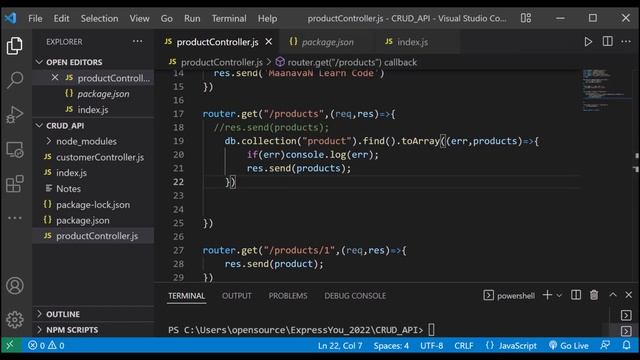Change UTF-8 file encoding in the status bar
Viewport: 640px width, 360px height.
pyautogui.click(x=431, y=346)
